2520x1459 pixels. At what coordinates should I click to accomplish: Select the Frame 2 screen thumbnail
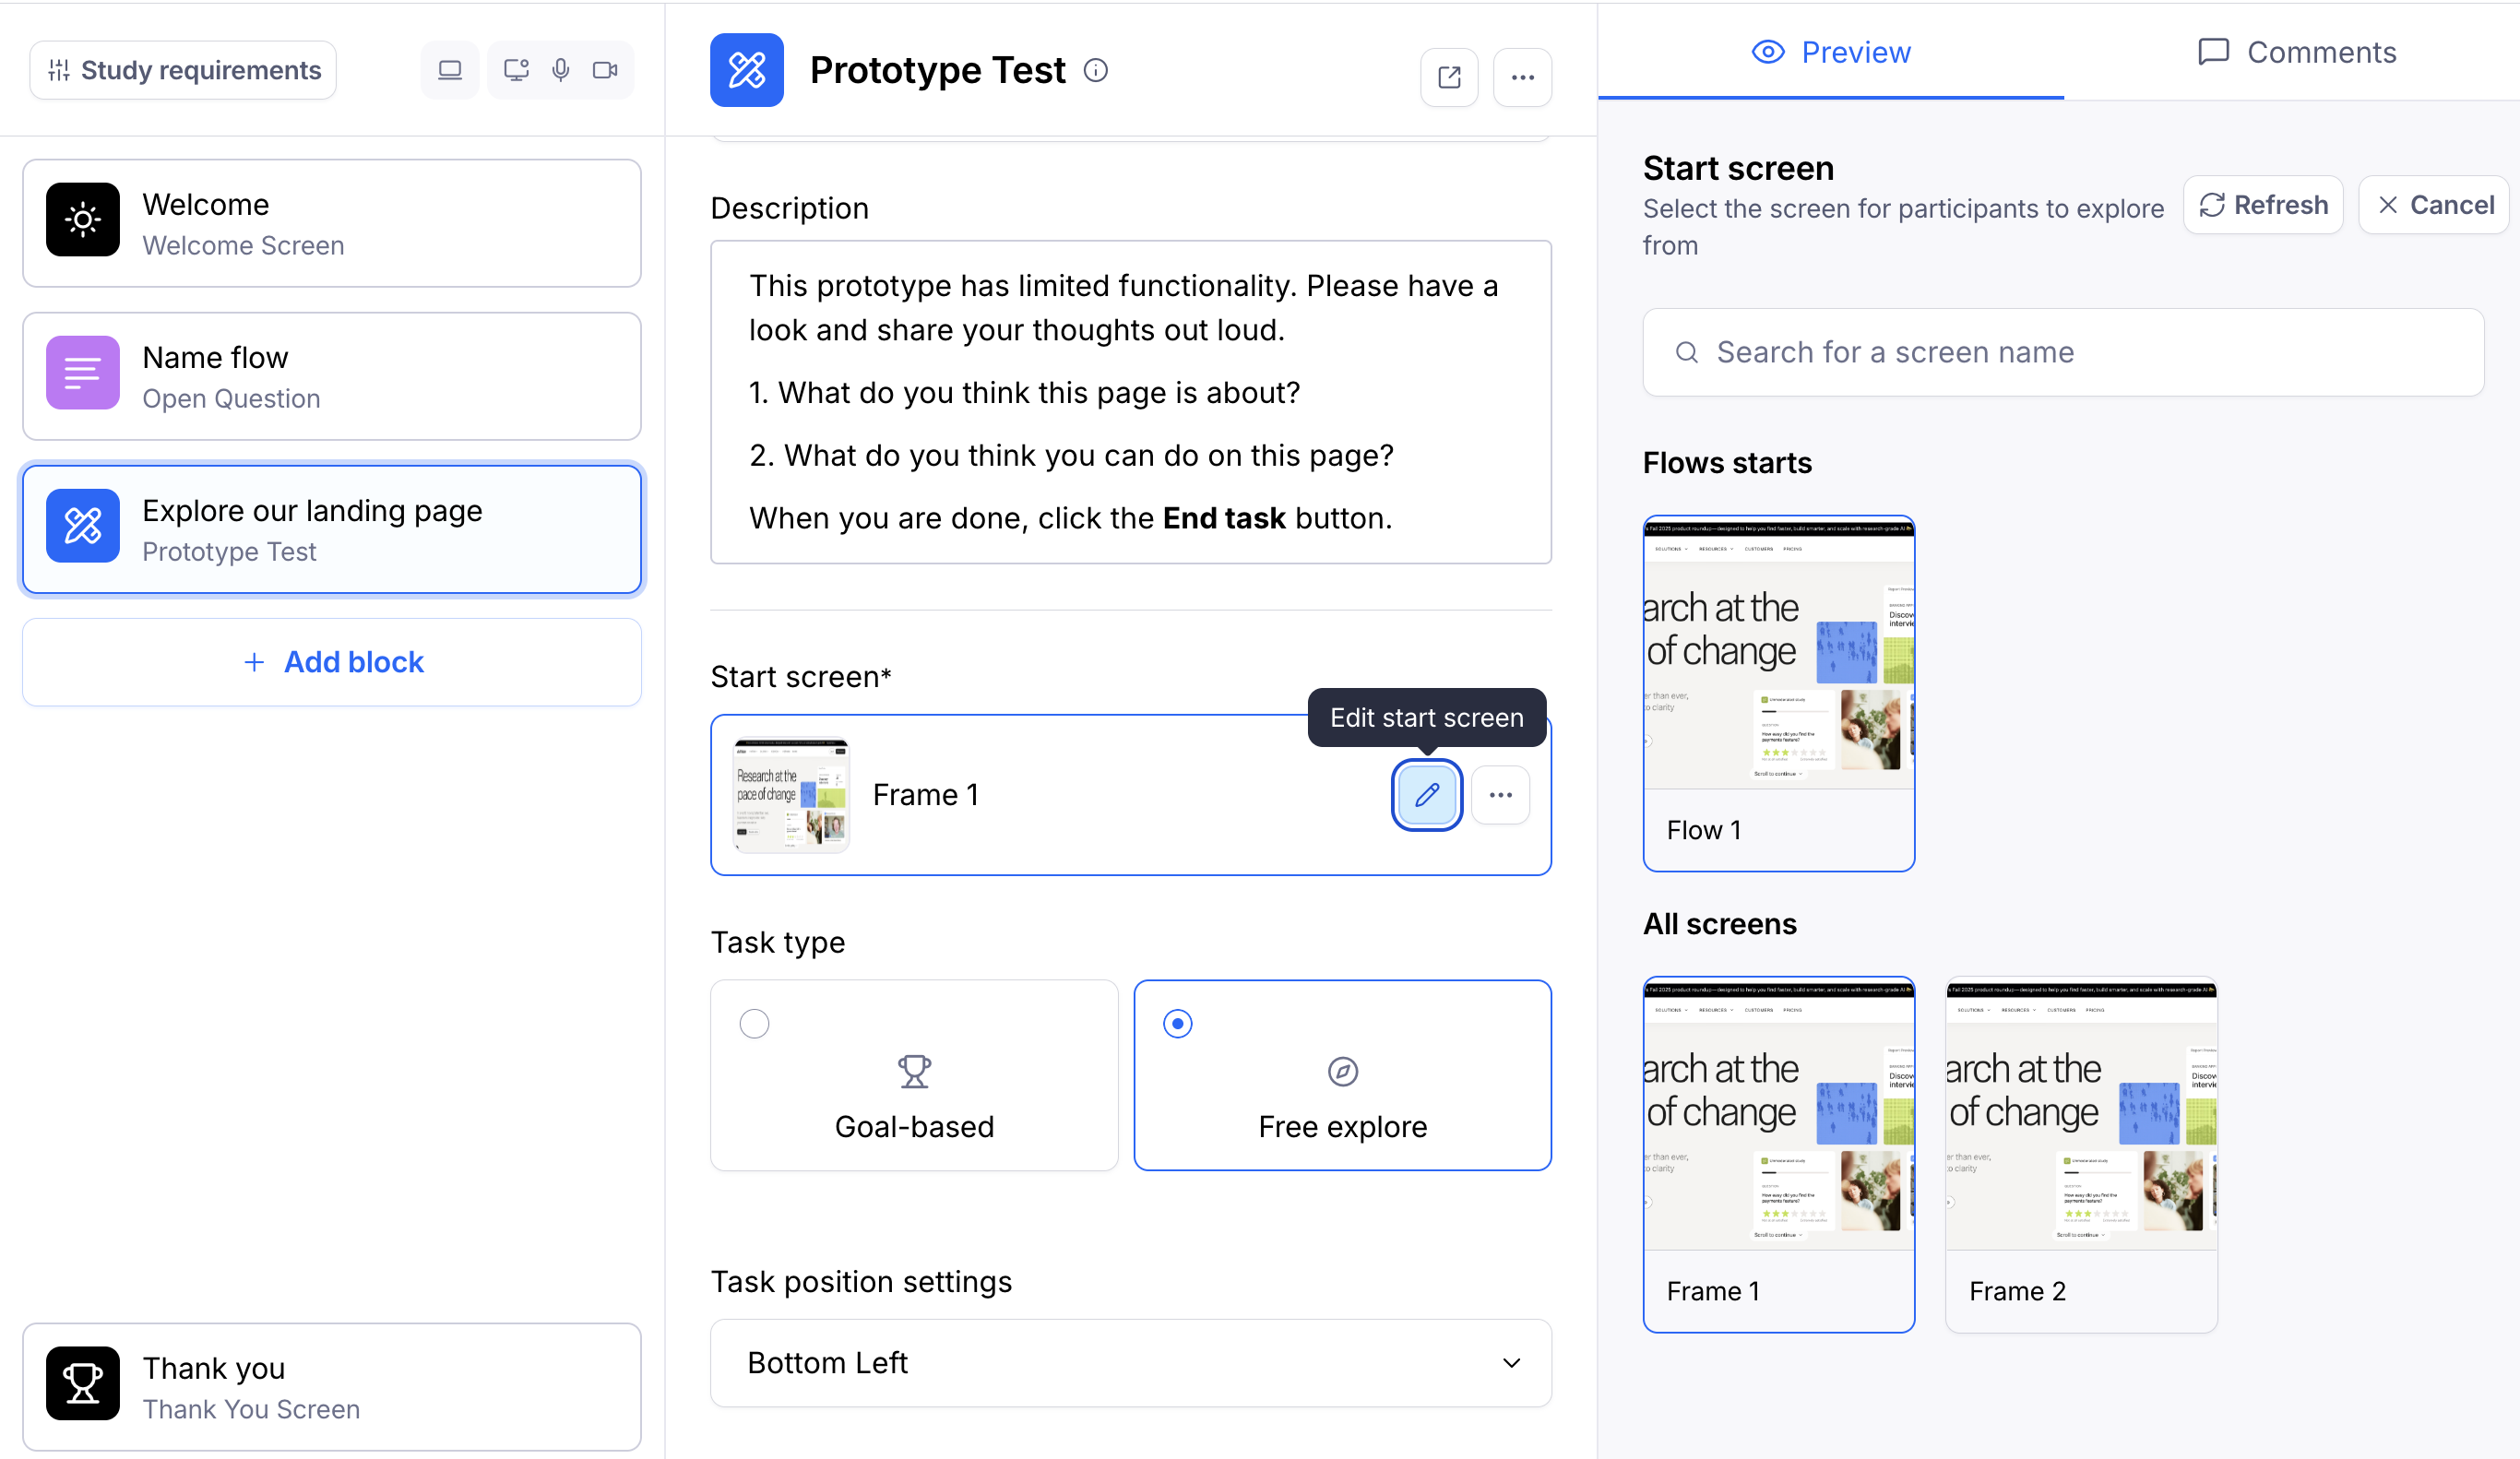click(x=2081, y=1153)
